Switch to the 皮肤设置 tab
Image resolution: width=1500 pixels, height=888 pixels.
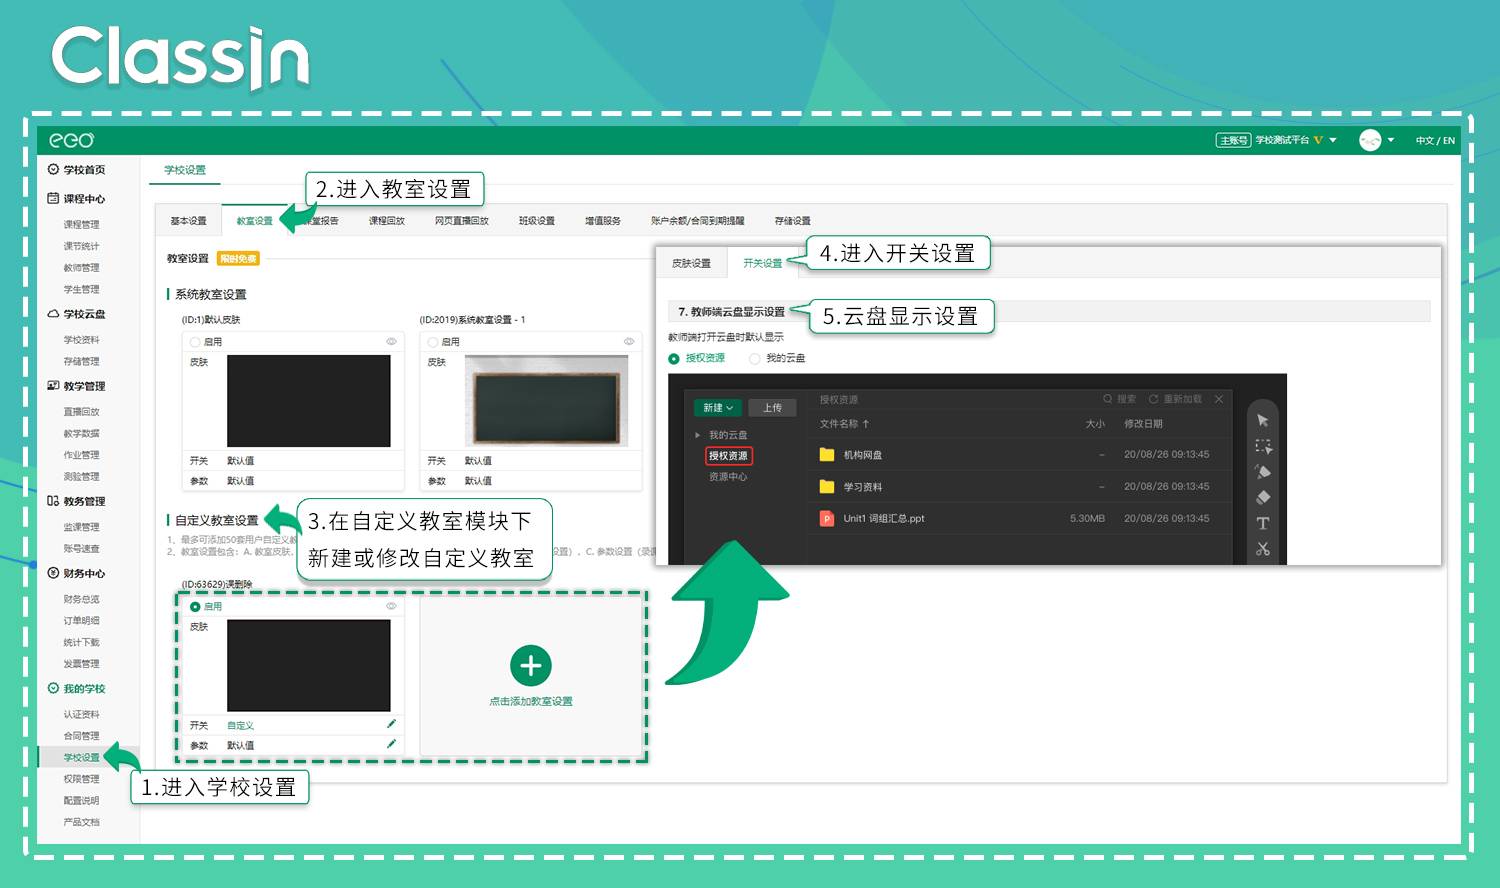[691, 263]
